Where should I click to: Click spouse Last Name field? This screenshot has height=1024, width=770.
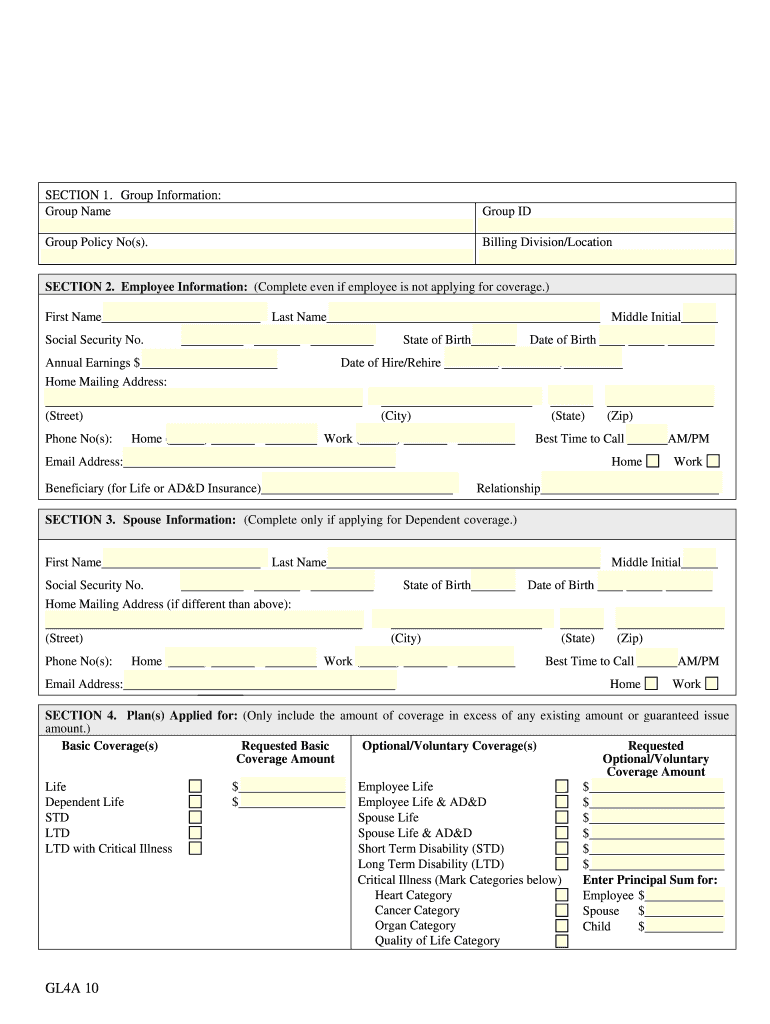[463, 559]
